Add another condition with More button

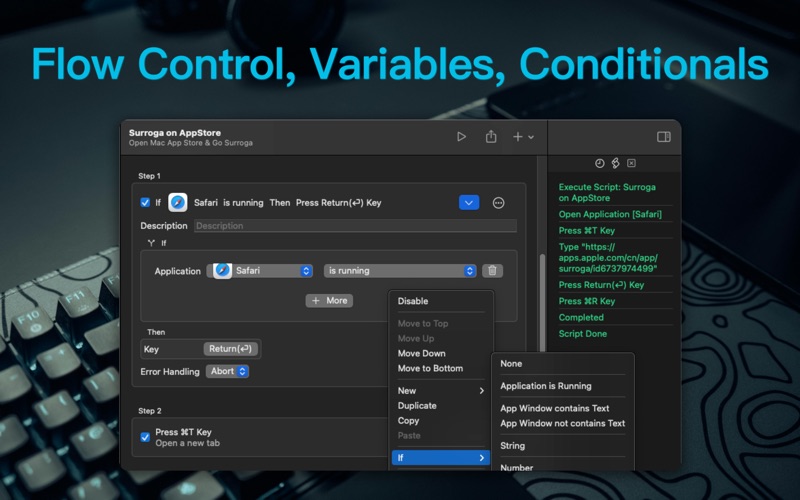(x=329, y=301)
